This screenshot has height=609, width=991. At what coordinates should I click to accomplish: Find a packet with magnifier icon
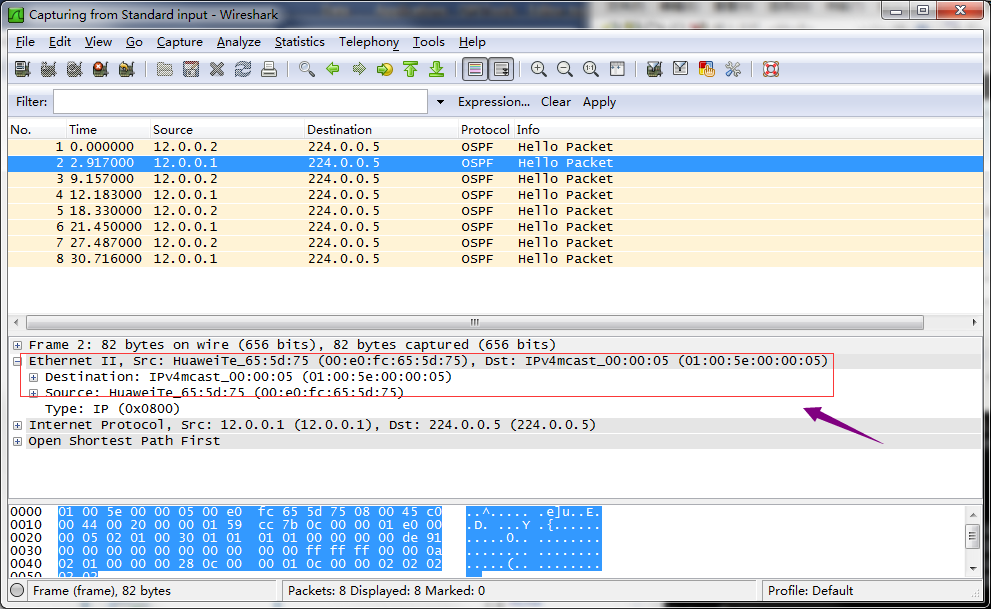307,69
